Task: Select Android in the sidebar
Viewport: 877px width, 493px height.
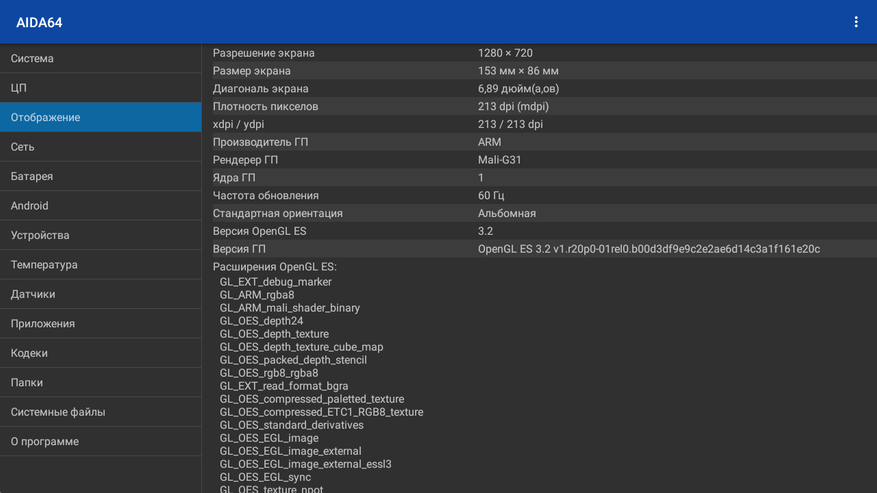Action: 100,206
